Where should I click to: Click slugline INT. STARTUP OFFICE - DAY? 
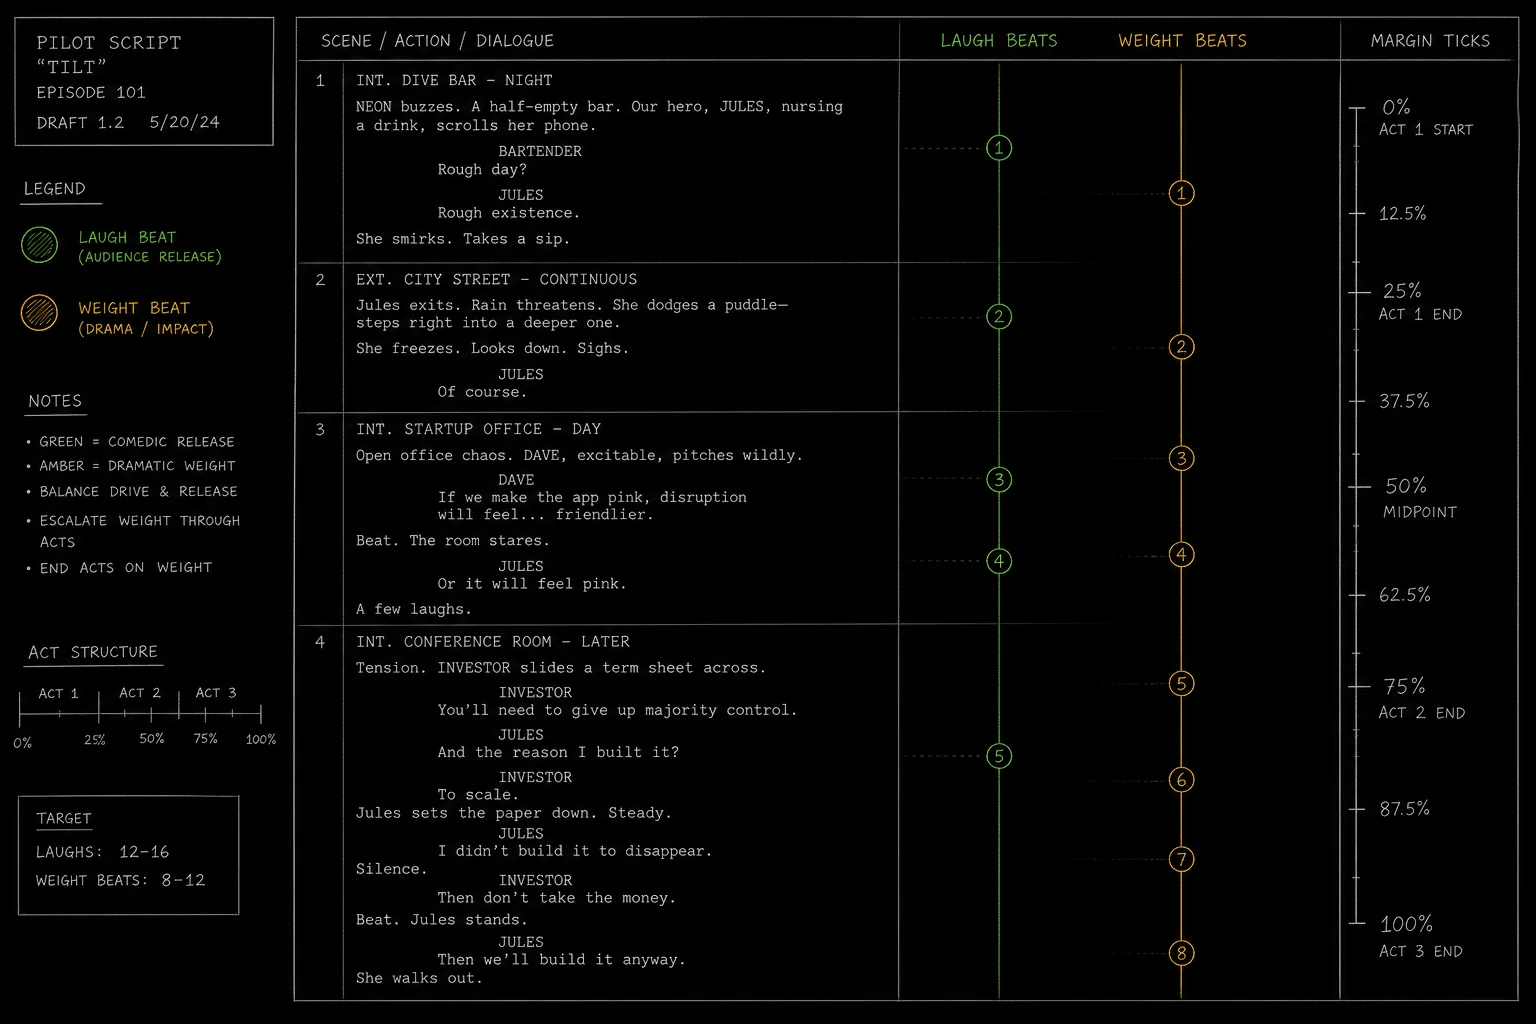pyautogui.click(x=478, y=429)
